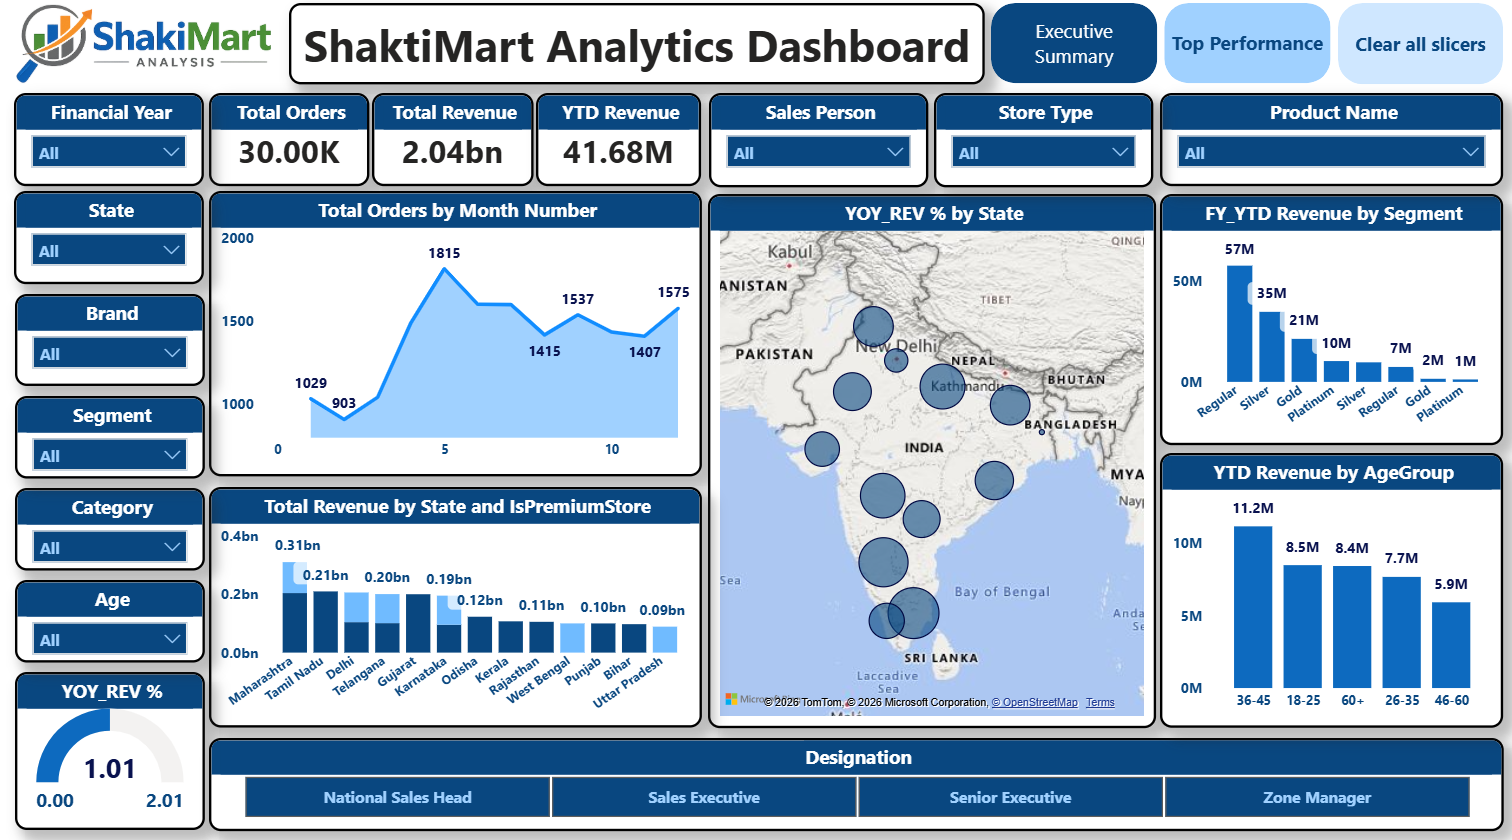Open the Brand slicer dropdown
Screen dimensions: 1512x840
tap(110, 354)
